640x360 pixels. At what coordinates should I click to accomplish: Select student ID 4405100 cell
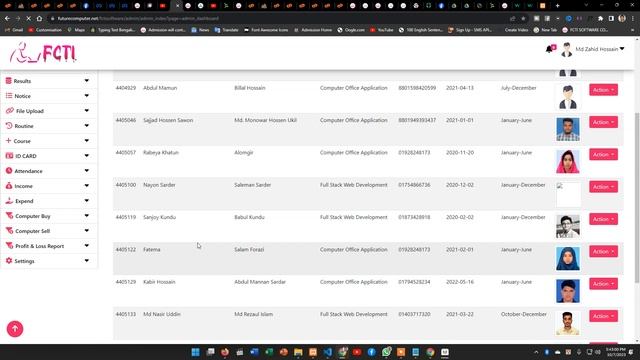coord(126,185)
